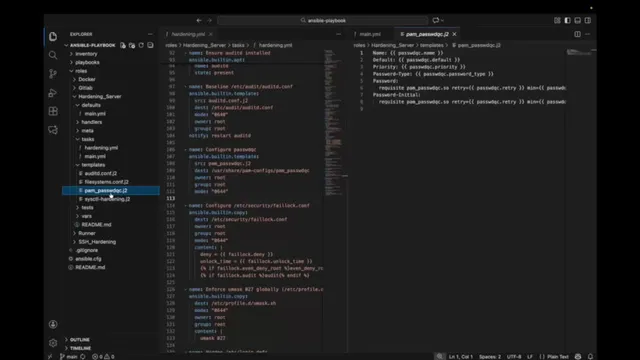Change file encoding UTF-8
The height and width of the screenshot is (360, 640).
tap(513, 357)
